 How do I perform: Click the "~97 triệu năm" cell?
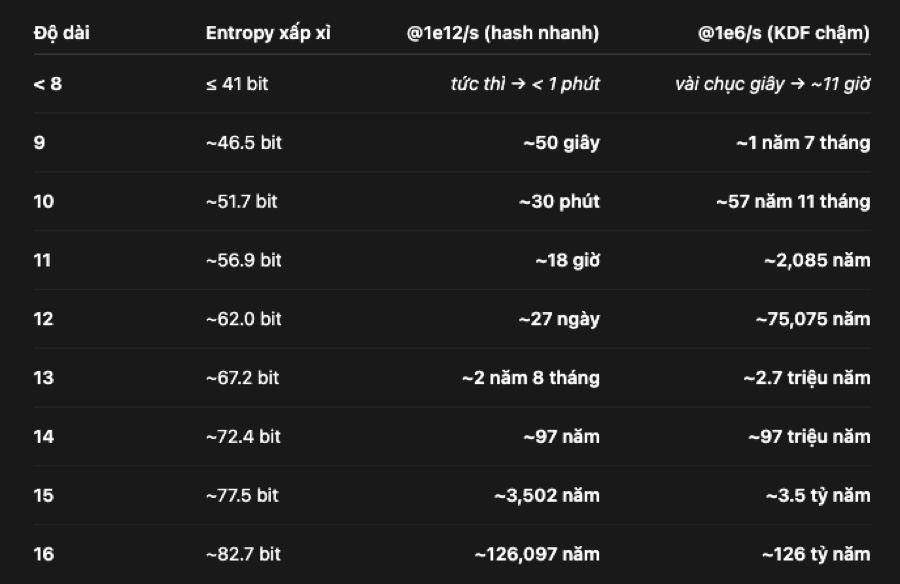pyautogui.click(x=809, y=437)
